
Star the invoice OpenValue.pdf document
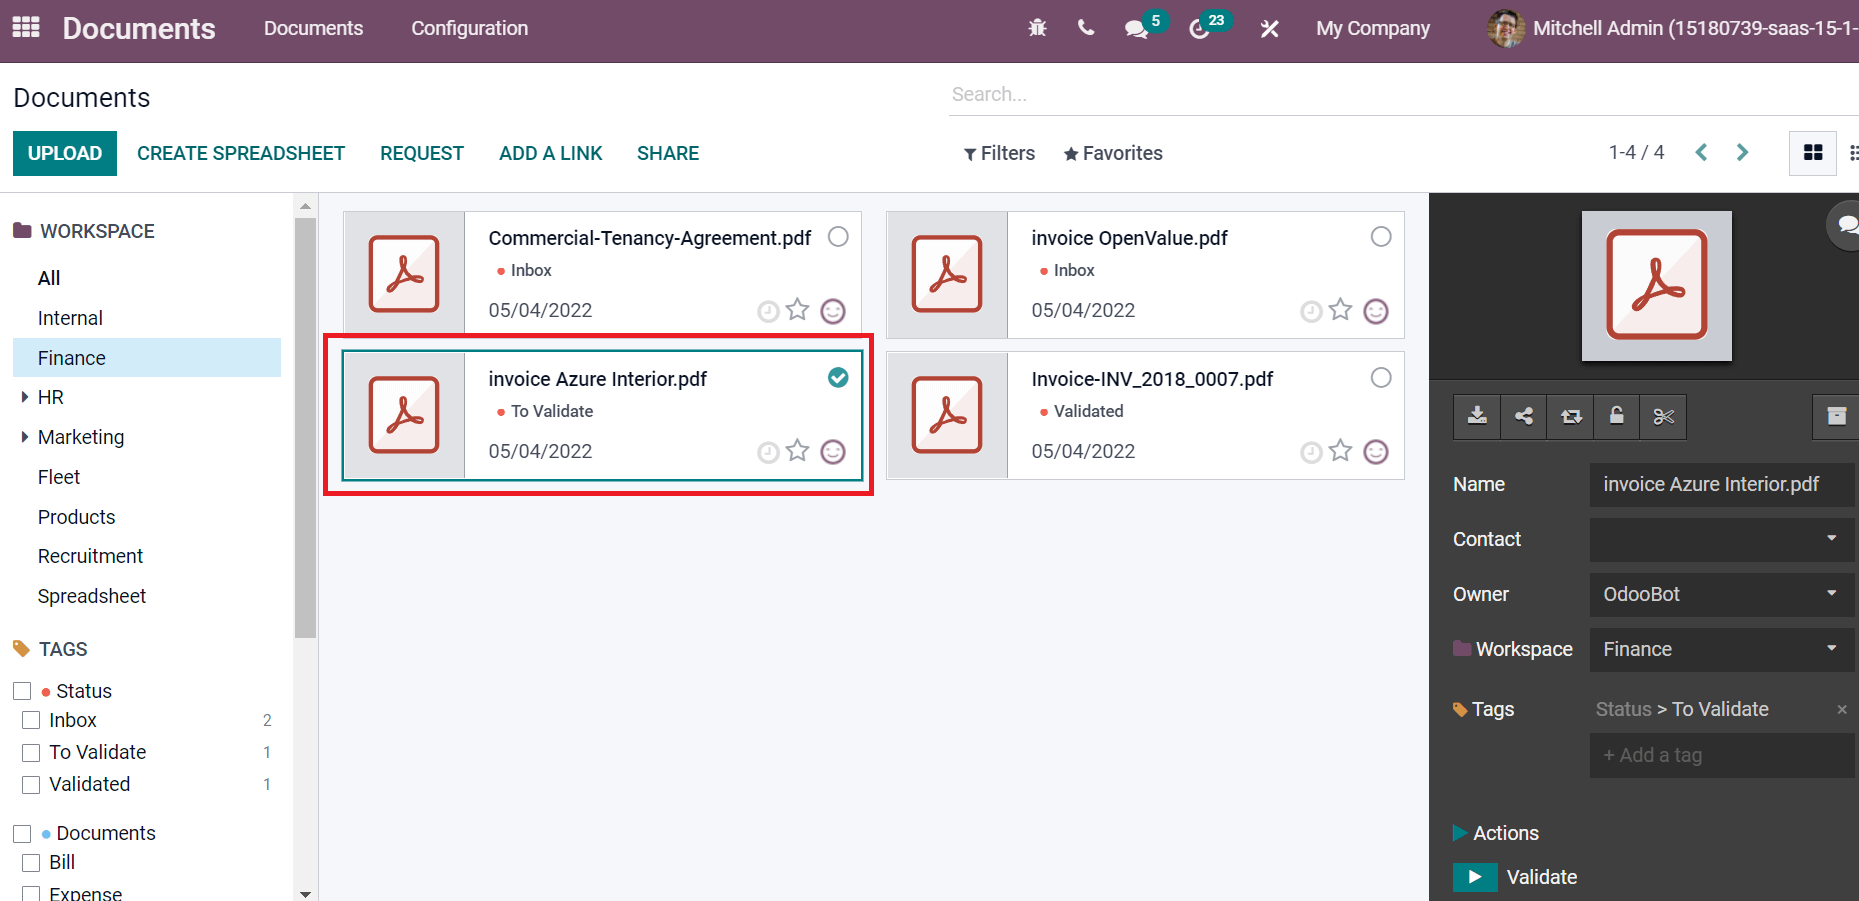tap(1340, 310)
